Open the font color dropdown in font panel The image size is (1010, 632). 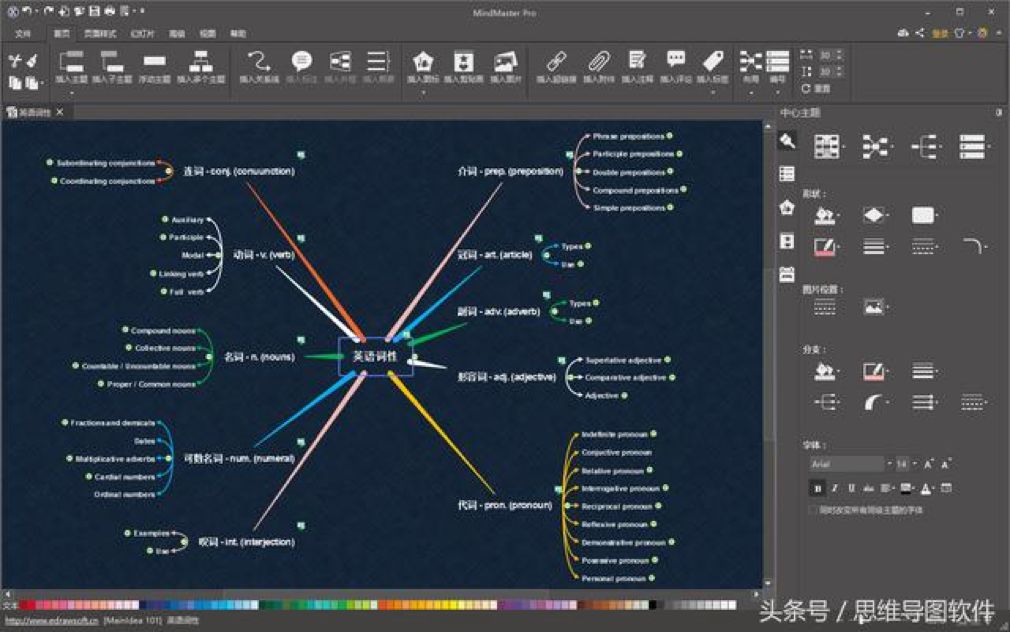click(x=927, y=488)
